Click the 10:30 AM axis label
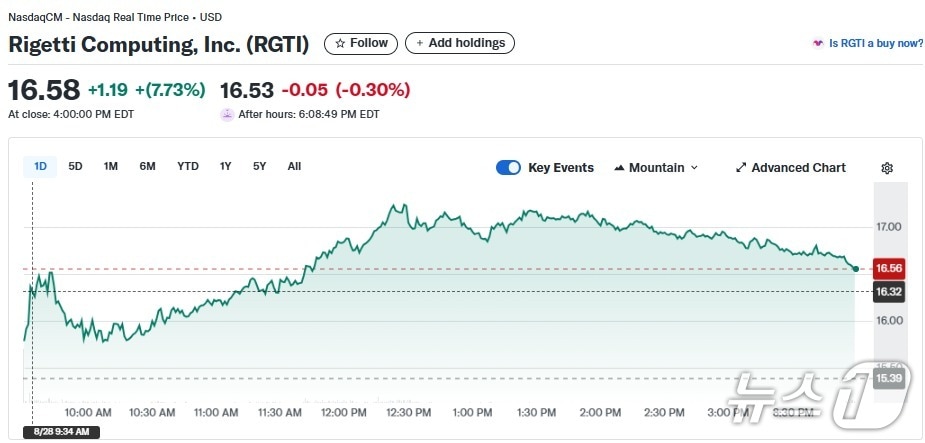The width and height of the screenshot is (925, 443). (x=152, y=412)
